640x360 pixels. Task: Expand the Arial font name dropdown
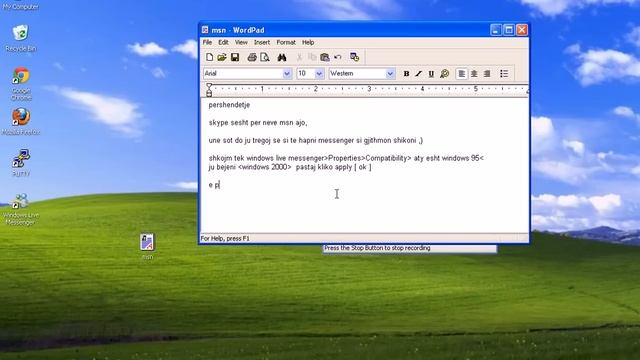pyautogui.click(x=287, y=73)
